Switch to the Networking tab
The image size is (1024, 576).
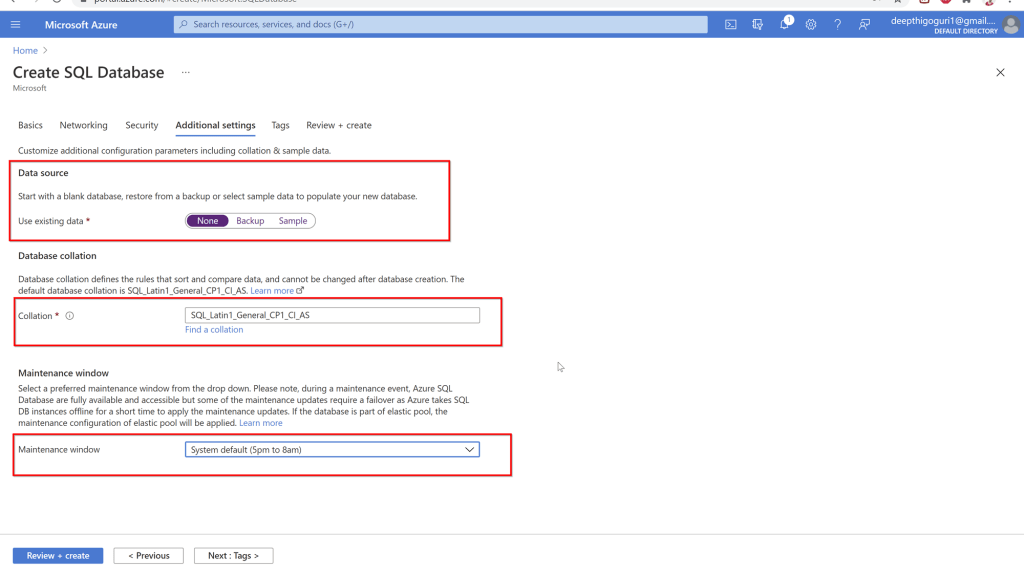click(83, 126)
